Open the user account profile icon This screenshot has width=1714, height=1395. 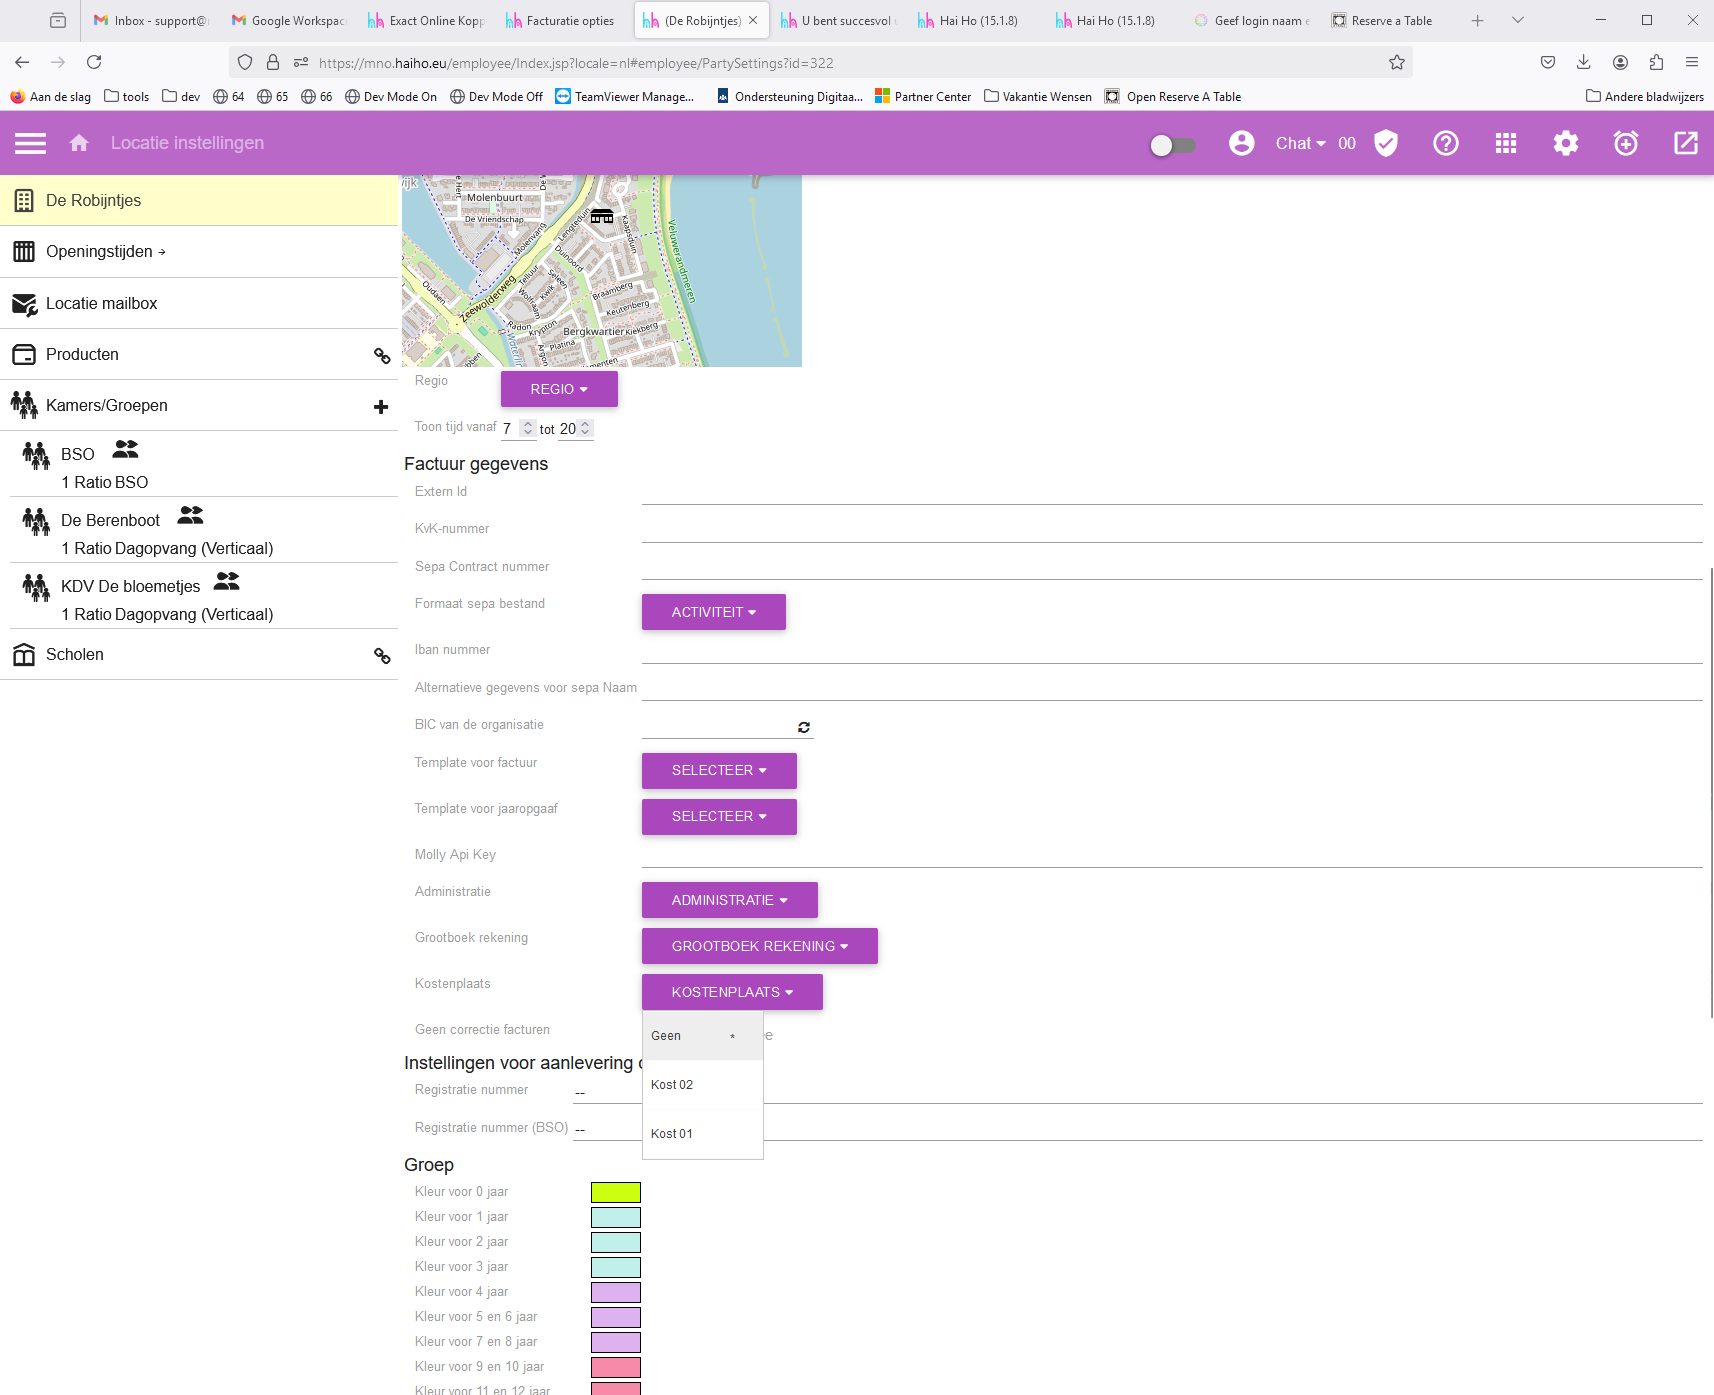click(x=1241, y=143)
